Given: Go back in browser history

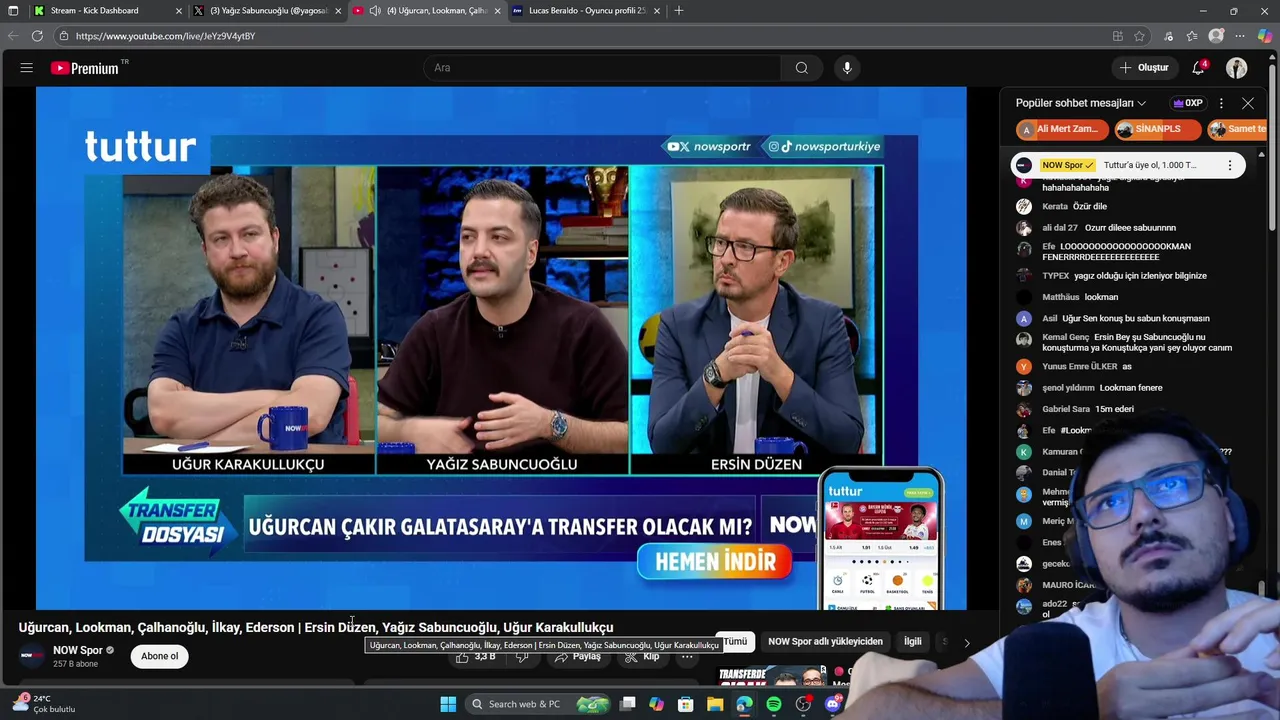Looking at the screenshot, I should click(12, 36).
